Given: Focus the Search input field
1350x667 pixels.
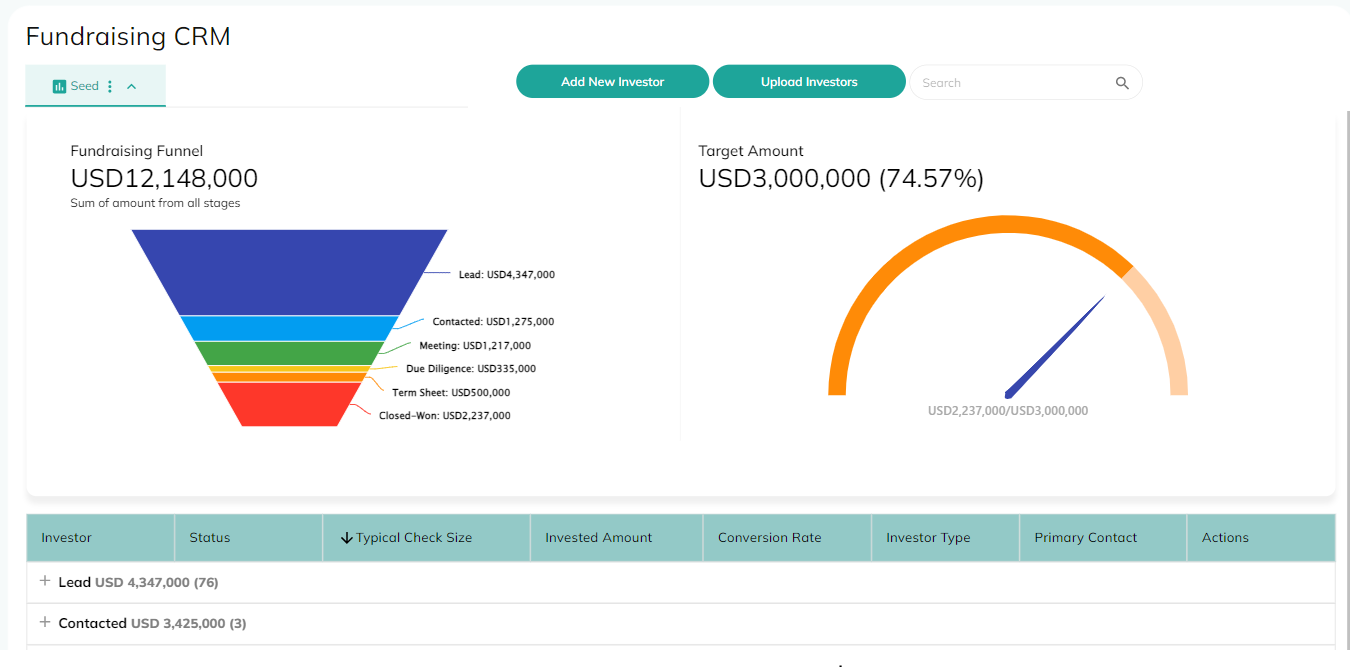Looking at the screenshot, I should 1010,83.
